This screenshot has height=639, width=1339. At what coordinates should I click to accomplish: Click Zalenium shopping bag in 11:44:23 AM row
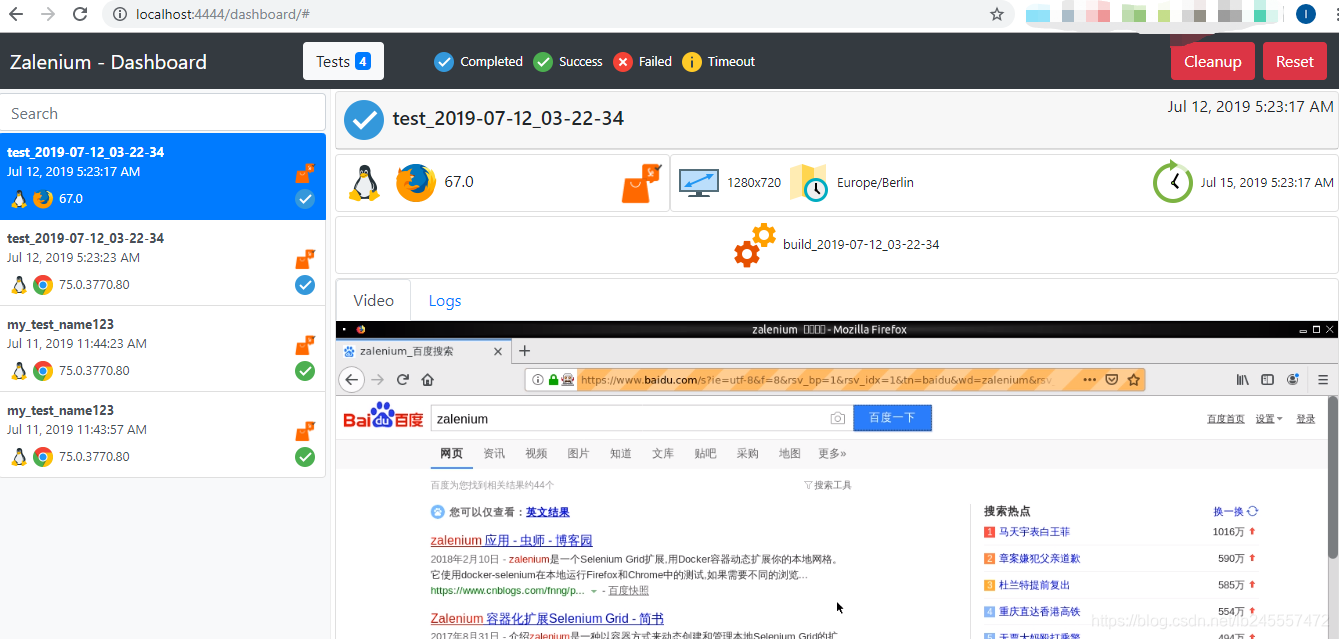305,345
